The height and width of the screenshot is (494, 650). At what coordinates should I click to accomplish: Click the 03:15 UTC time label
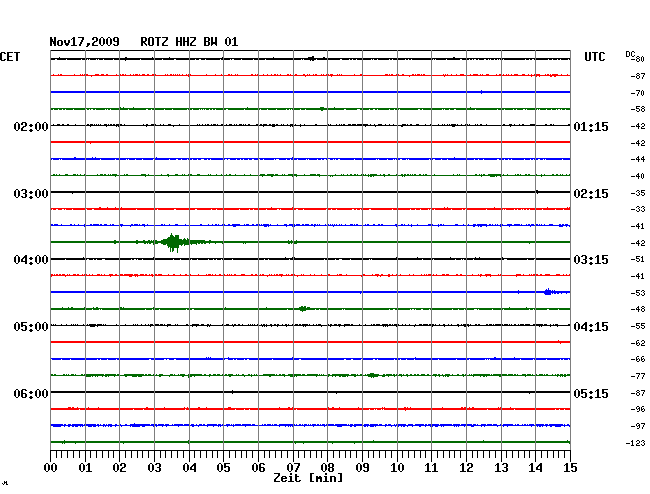[591, 260]
